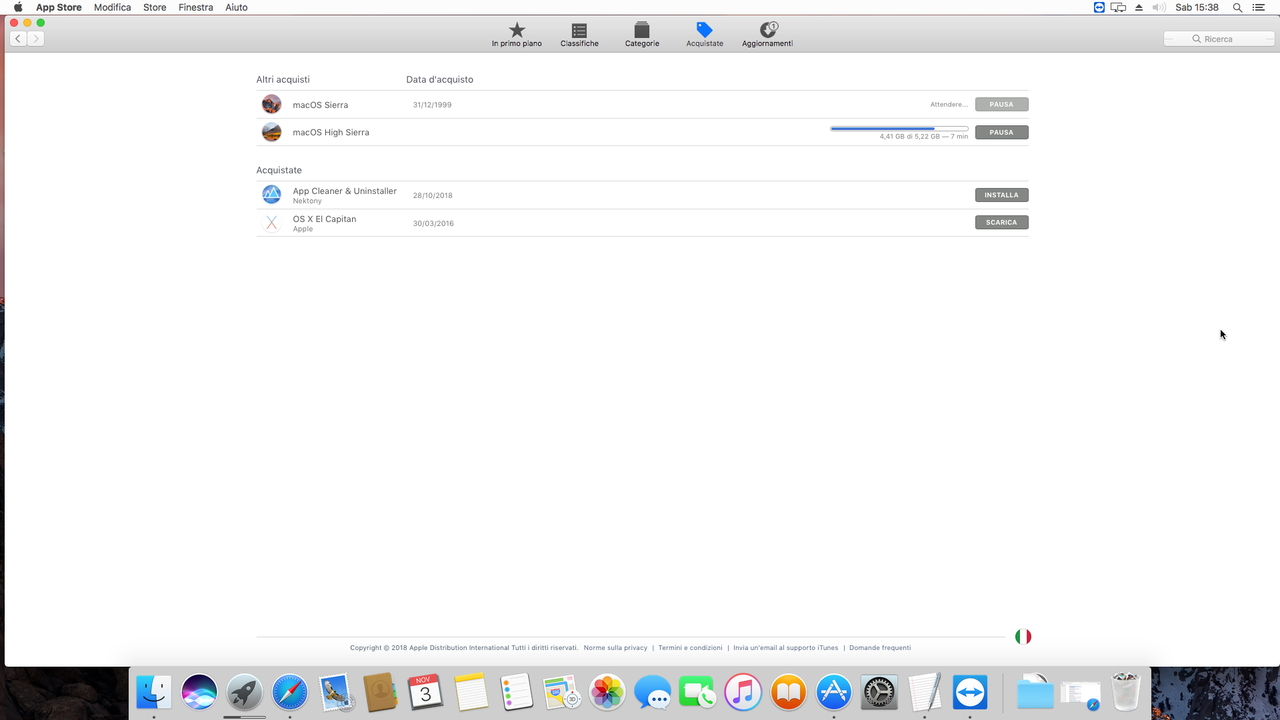Go back with the left arrow

click(x=18, y=39)
